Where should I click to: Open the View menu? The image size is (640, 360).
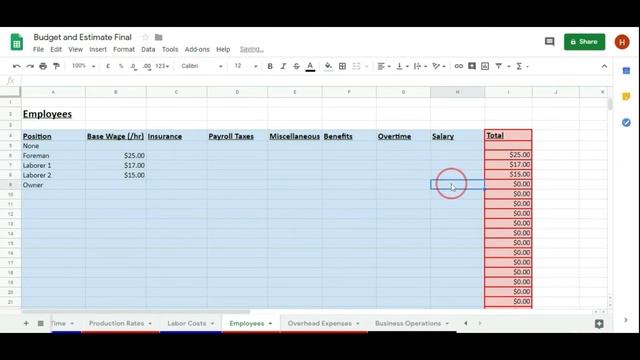tap(76, 49)
